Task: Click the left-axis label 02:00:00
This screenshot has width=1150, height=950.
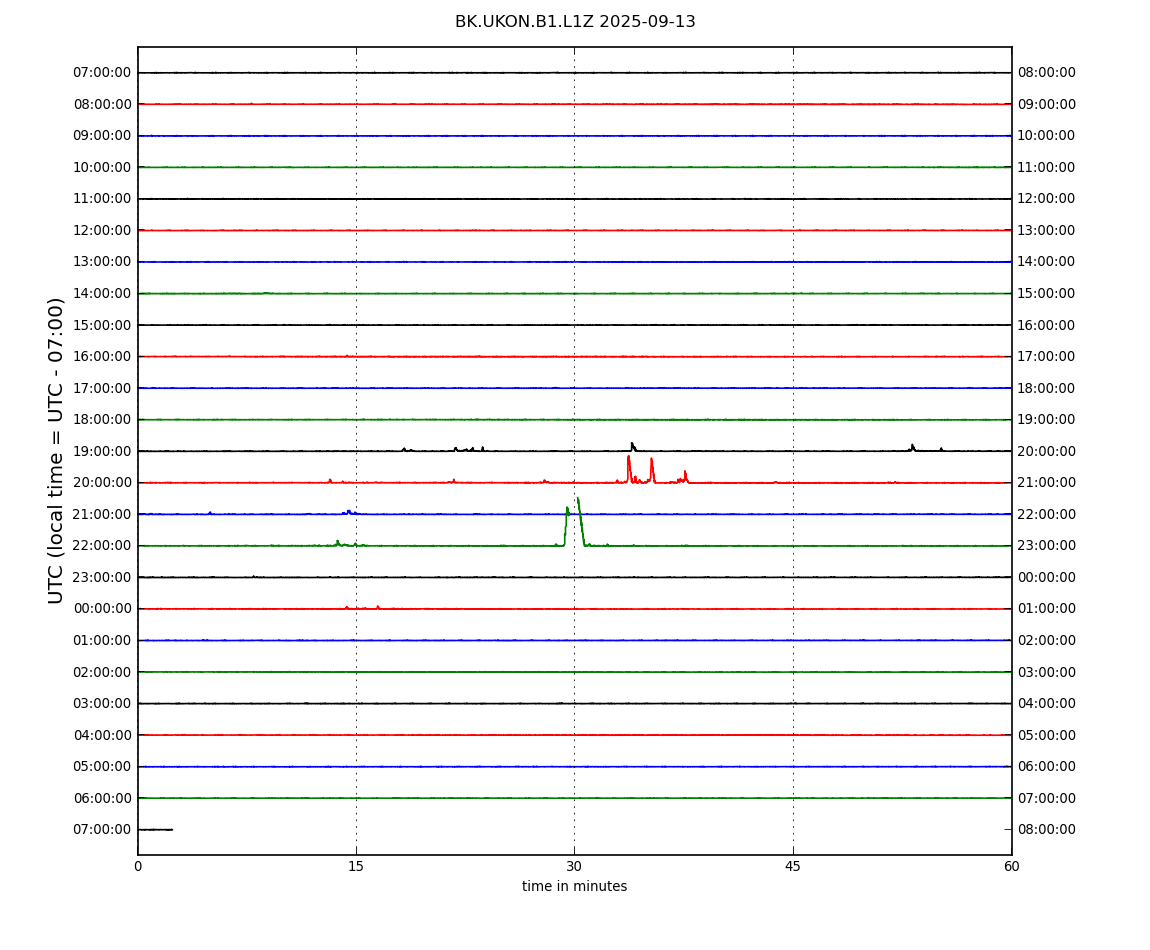Action: click(x=102, y=672)
